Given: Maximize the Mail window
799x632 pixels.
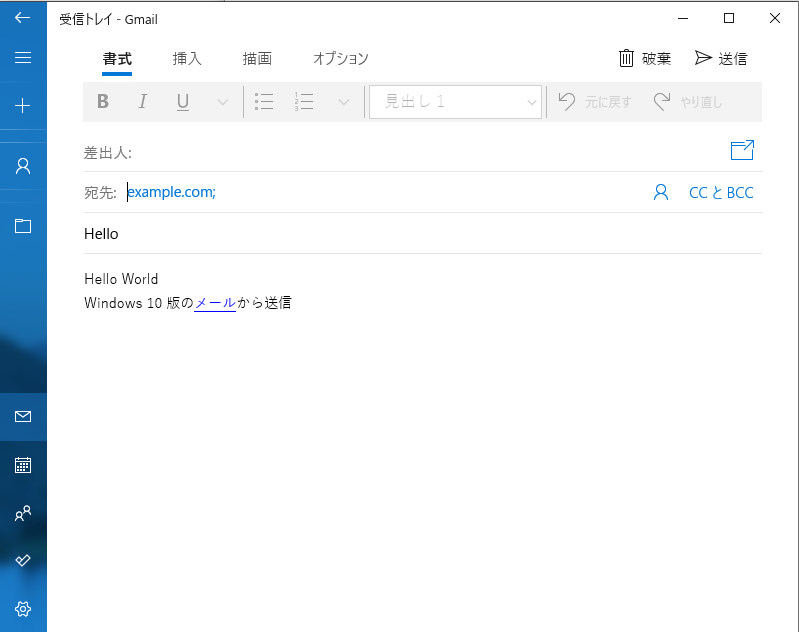Looking at the screenshot, I should [x=729, y=18].
